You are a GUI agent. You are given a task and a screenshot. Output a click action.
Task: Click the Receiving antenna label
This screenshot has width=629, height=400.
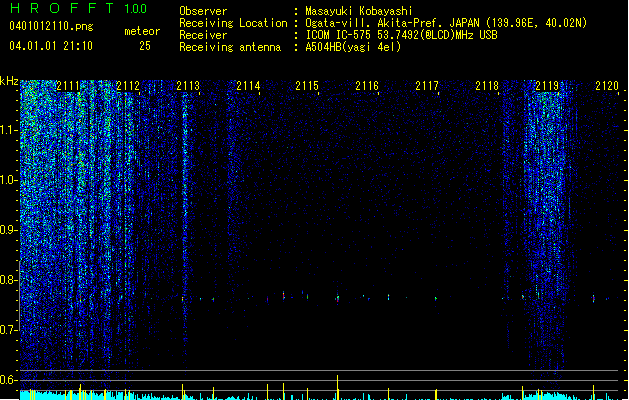(230, 47)
